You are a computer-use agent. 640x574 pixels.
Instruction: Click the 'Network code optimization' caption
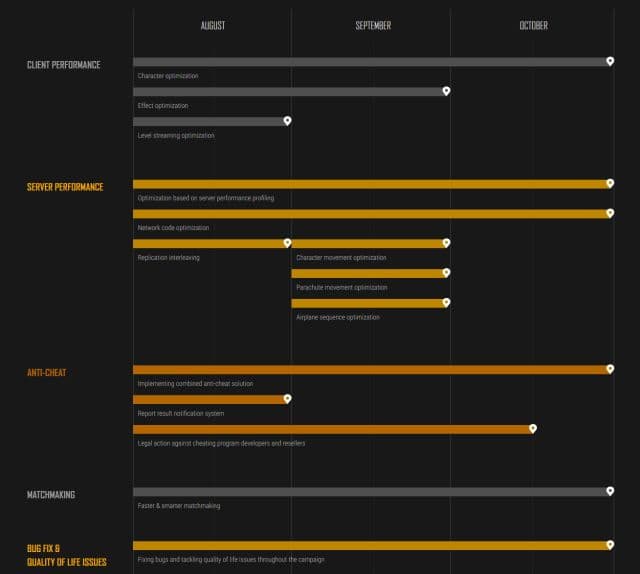pos(173,228)
